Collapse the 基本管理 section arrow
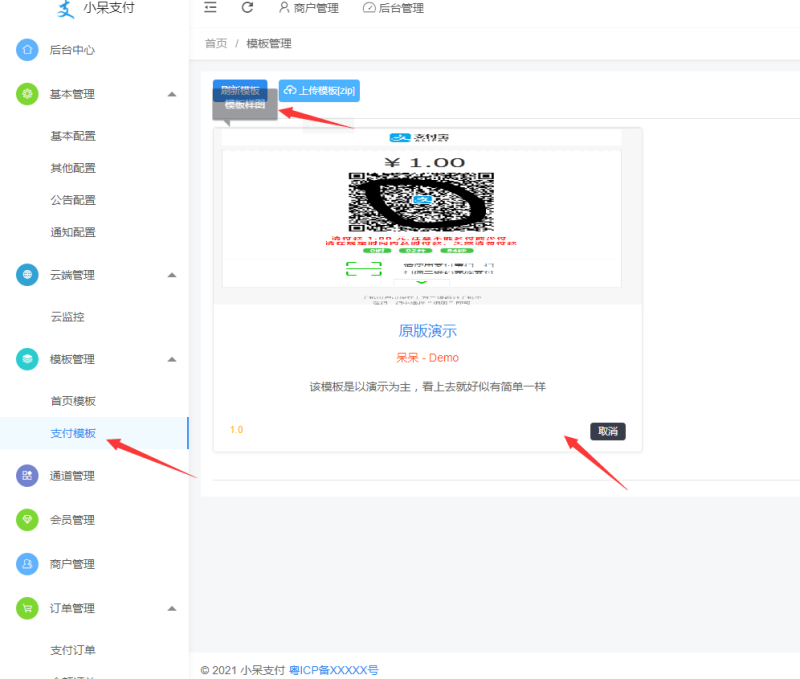The width and height of the screenshot is (800, 679). (x=172, y=94)
